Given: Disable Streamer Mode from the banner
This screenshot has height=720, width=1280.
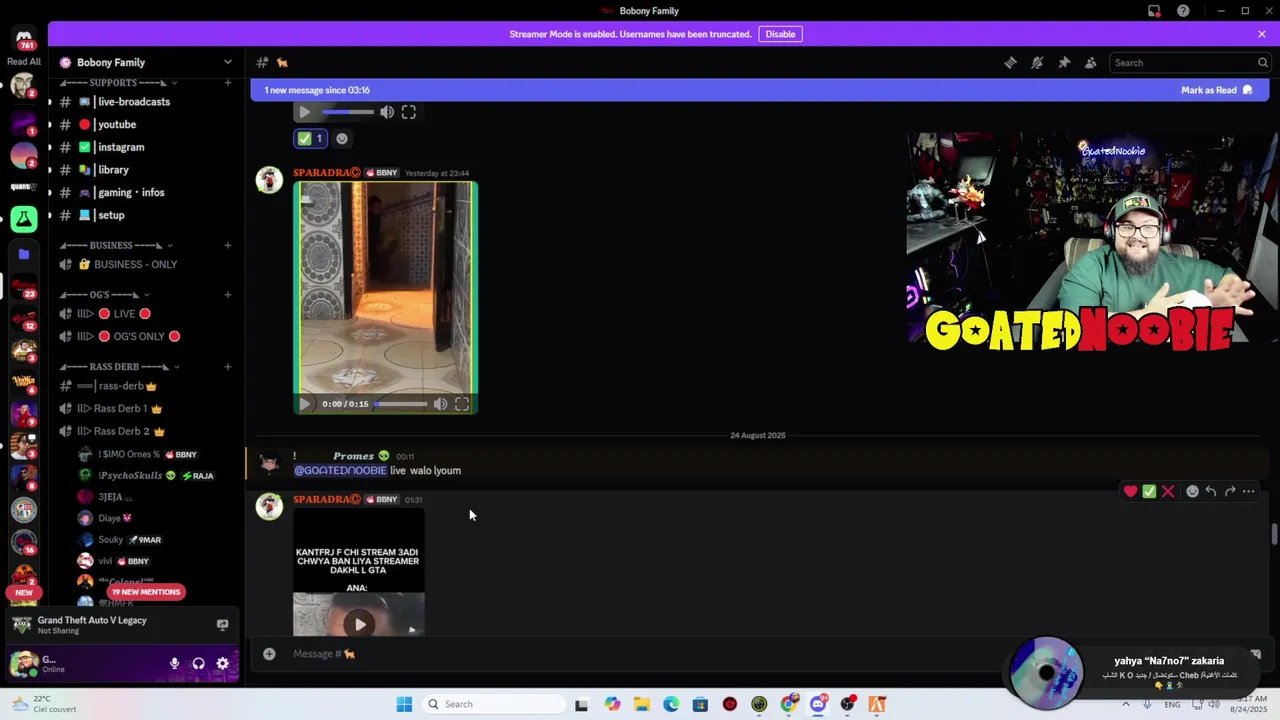Looking at the screenshot, I should coord(780,34).
